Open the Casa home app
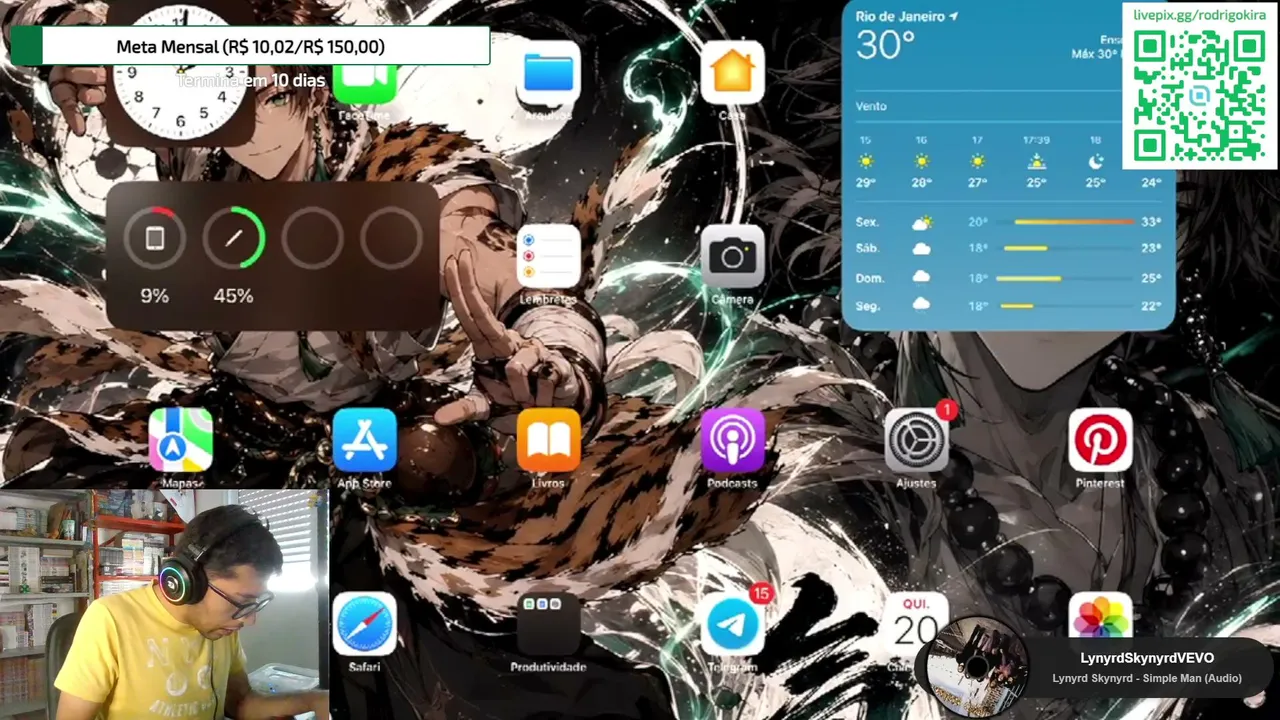Image resolution: width=1280 pixels, height=720 pixels. [x=732, y=73]
